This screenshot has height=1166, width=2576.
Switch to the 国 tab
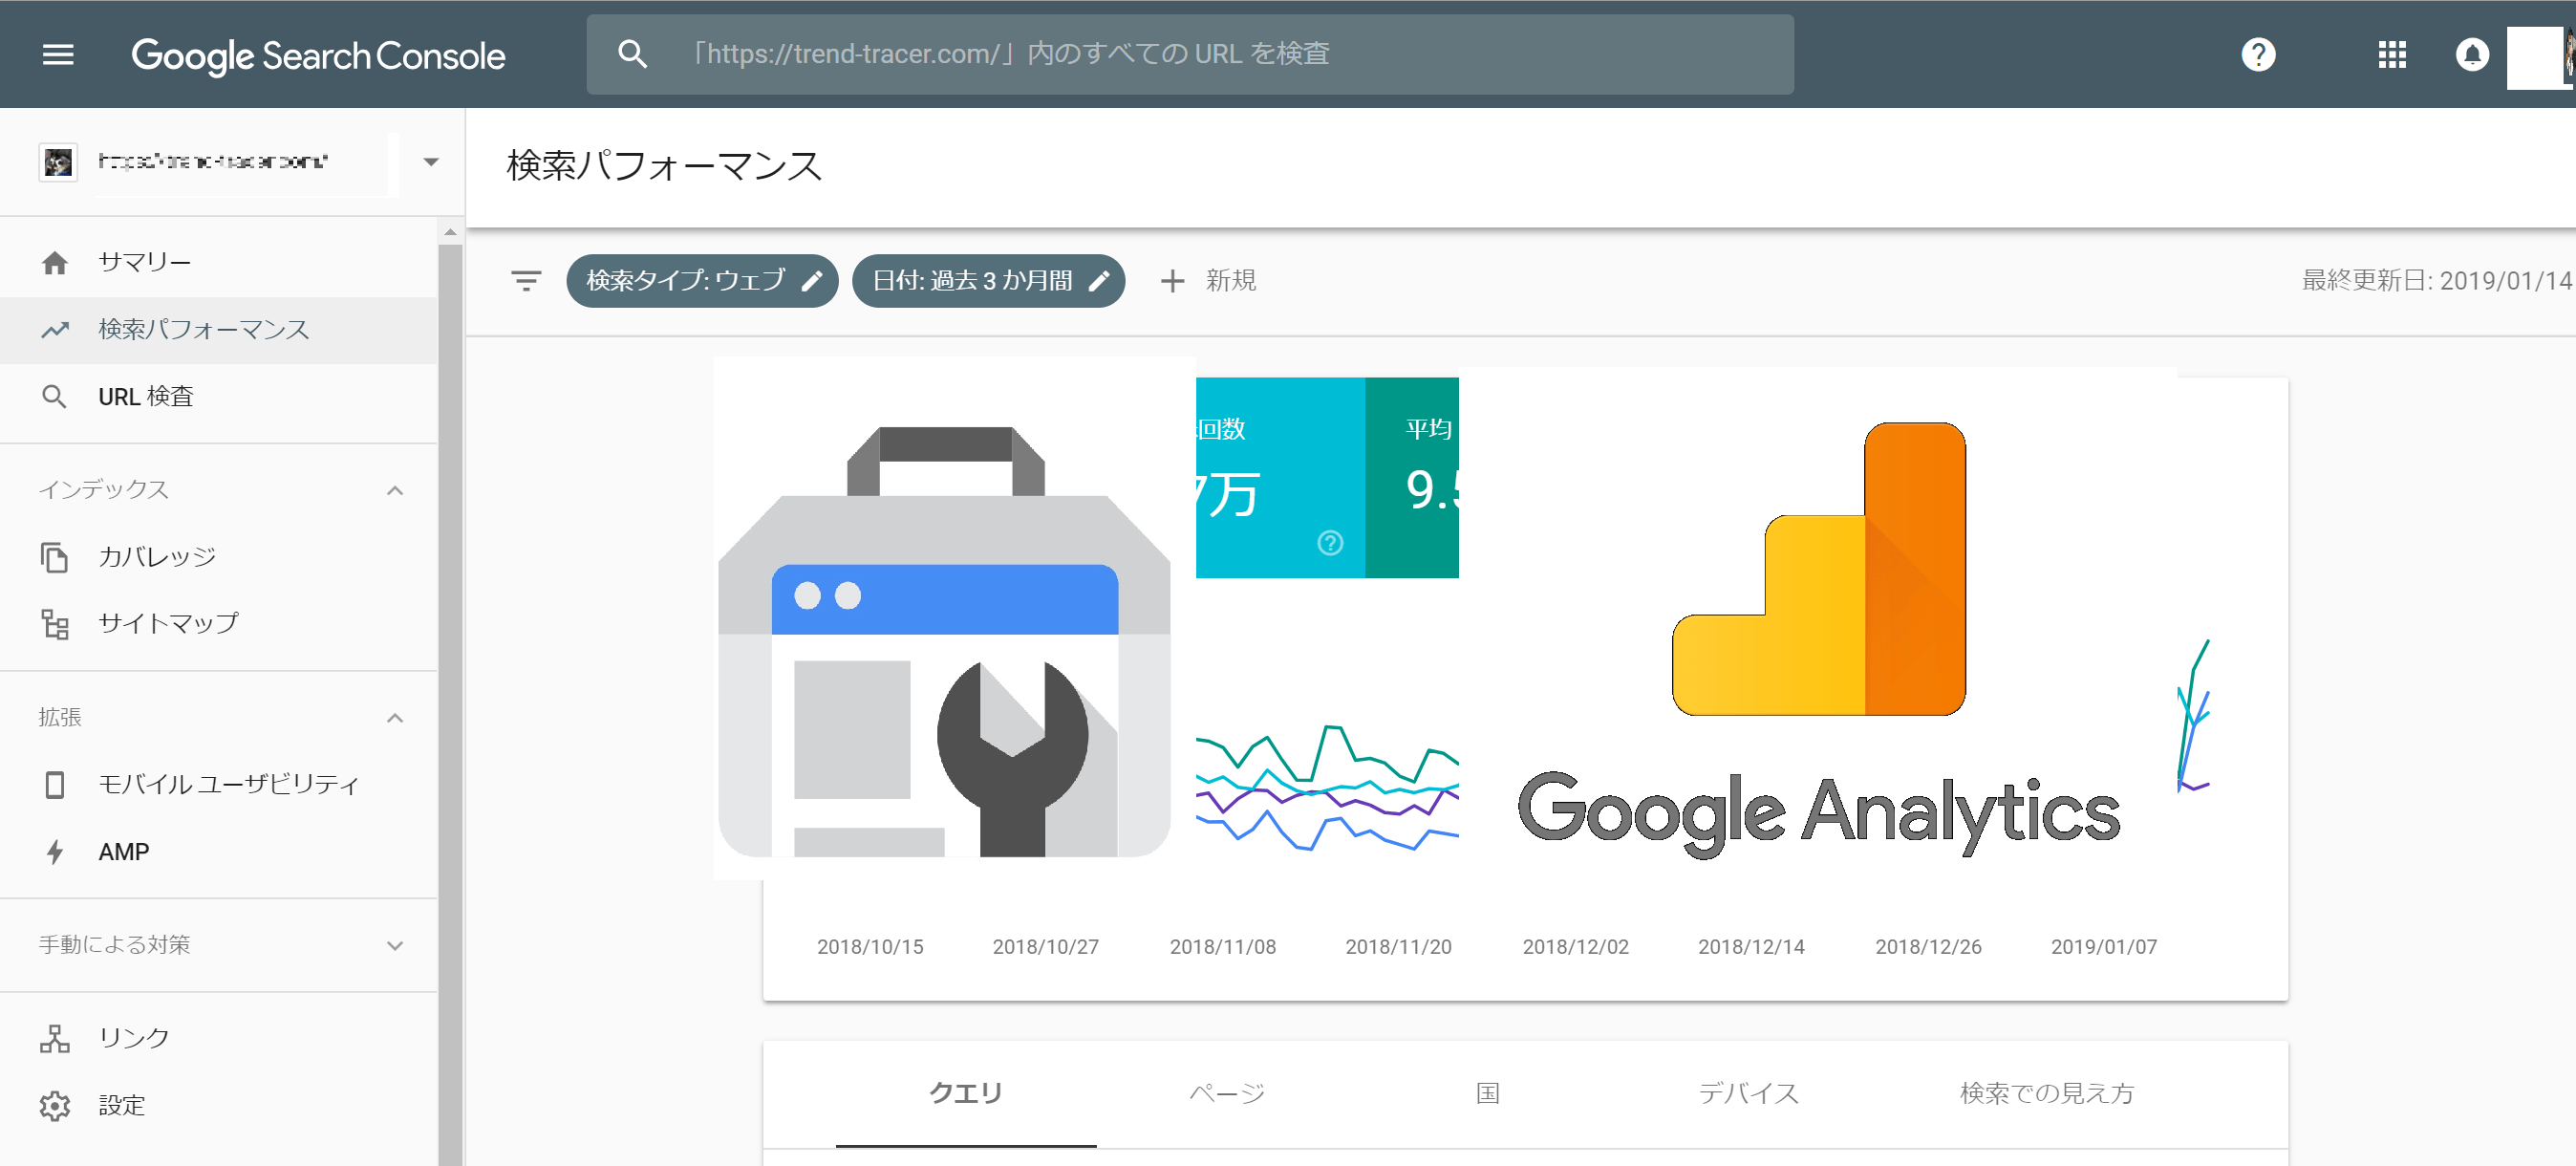(1488, 1094)
